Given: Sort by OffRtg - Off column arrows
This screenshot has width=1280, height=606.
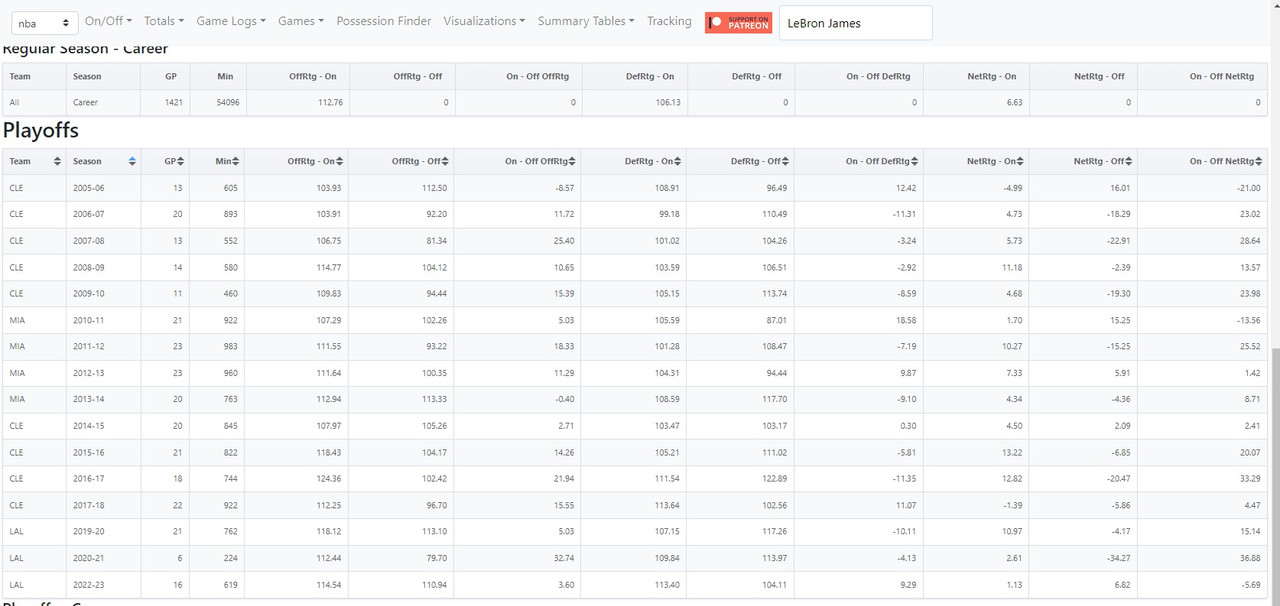Looking at the screenshot, I should (x=445, y=161).
